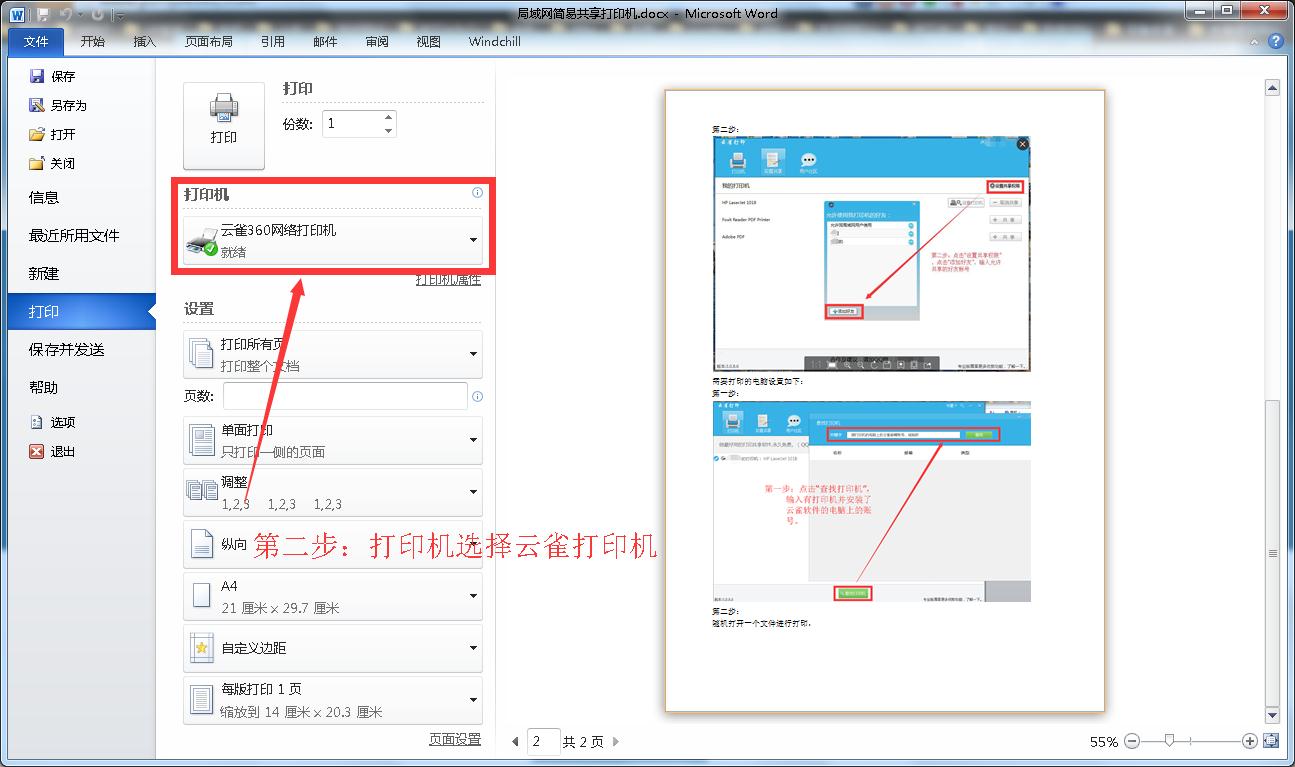Select 新建 in the backstage sidebar
Image resolution: width=1295 pixels, height=767 pixels.
(44, 274)
